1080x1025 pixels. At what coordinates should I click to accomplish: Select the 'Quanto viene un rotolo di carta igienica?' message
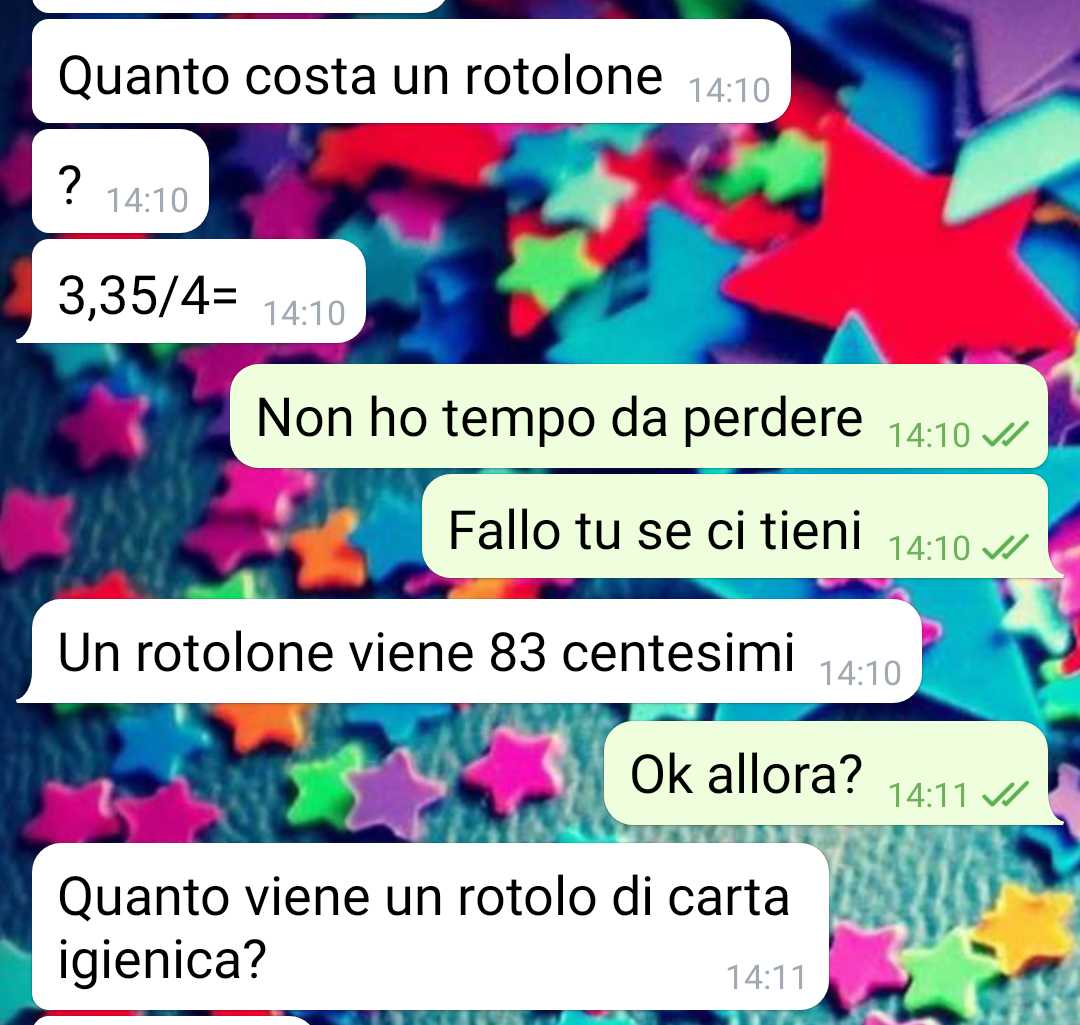430,926
